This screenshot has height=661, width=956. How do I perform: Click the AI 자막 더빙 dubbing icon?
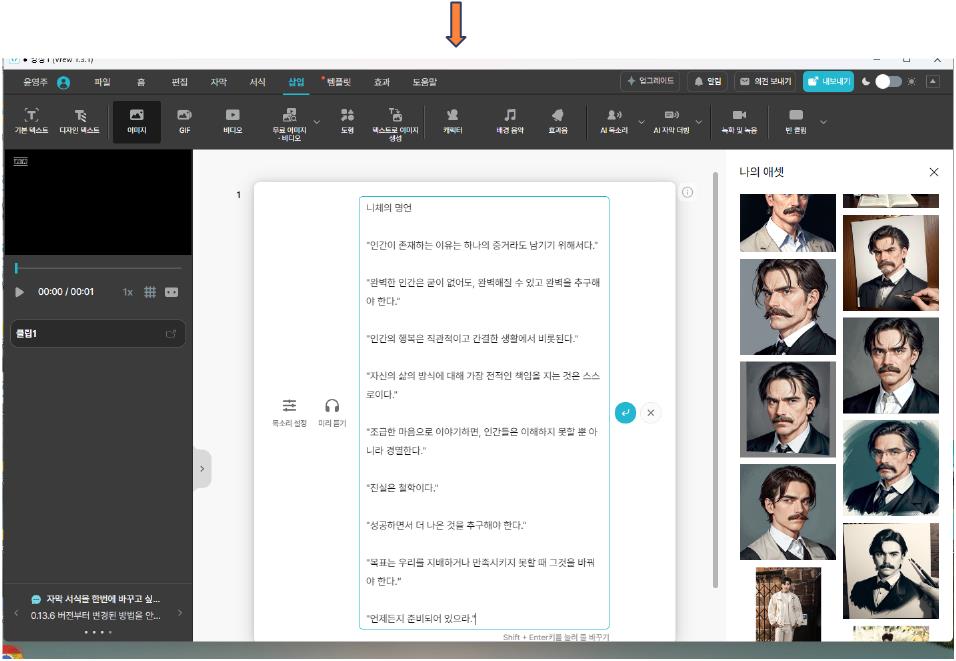click(x=671, y=121)
